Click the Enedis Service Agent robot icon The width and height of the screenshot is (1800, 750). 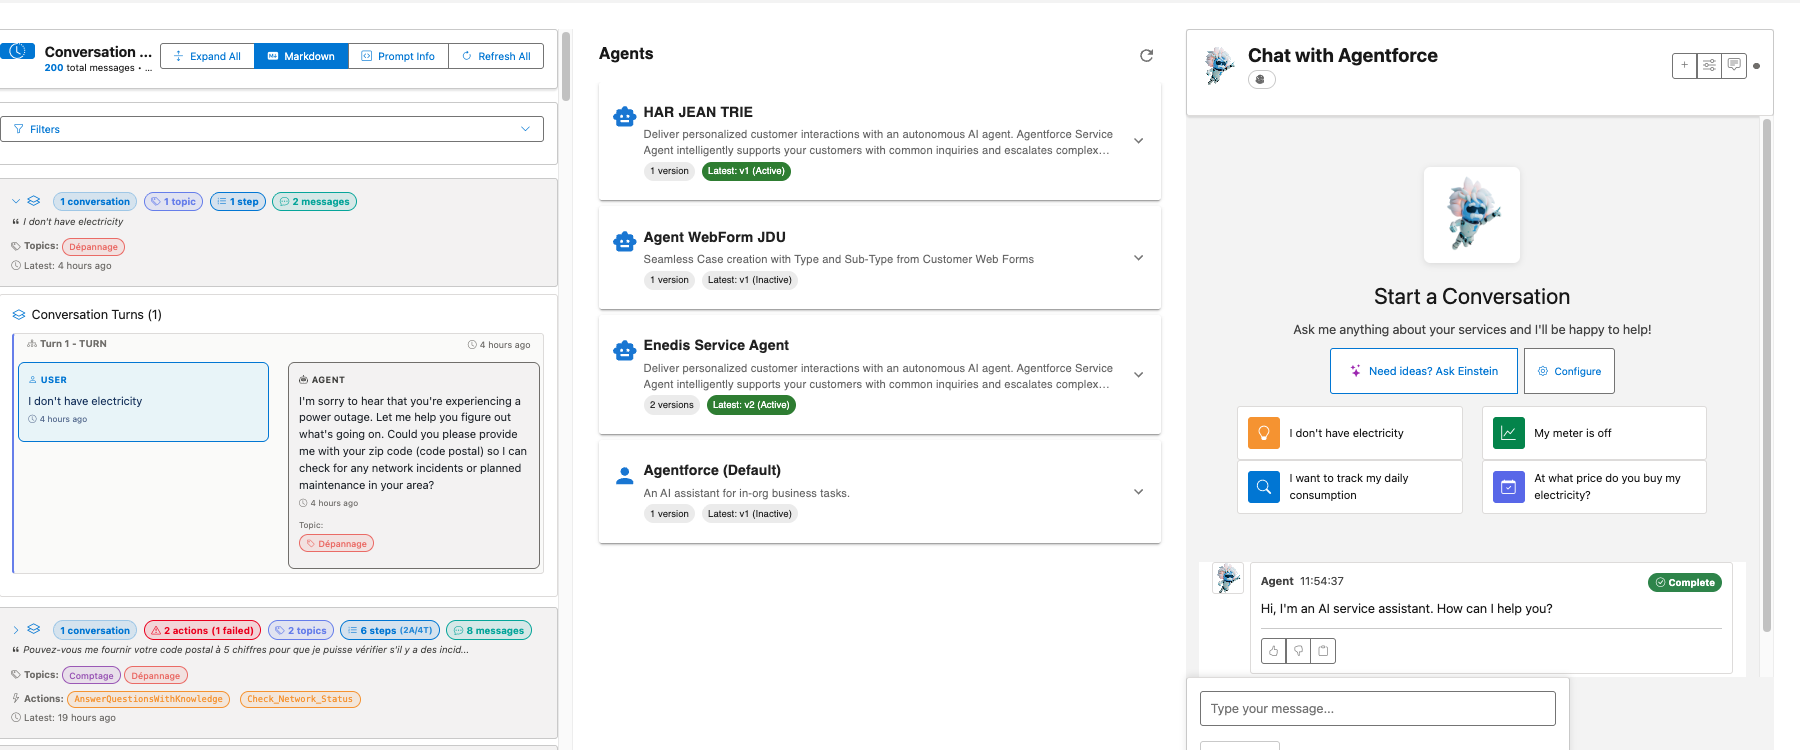point(625,351)
